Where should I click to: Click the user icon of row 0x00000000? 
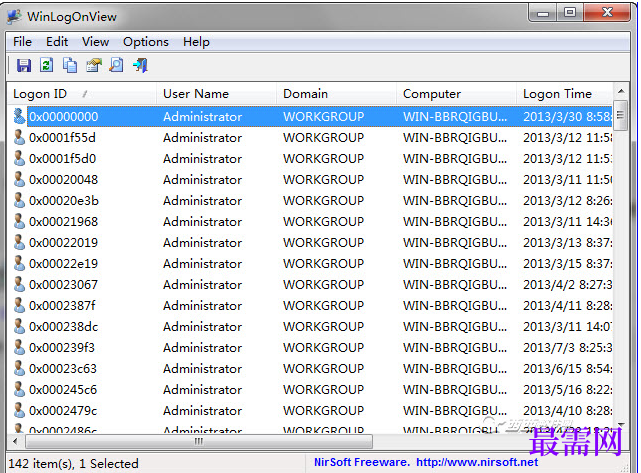tap(19, 116)
